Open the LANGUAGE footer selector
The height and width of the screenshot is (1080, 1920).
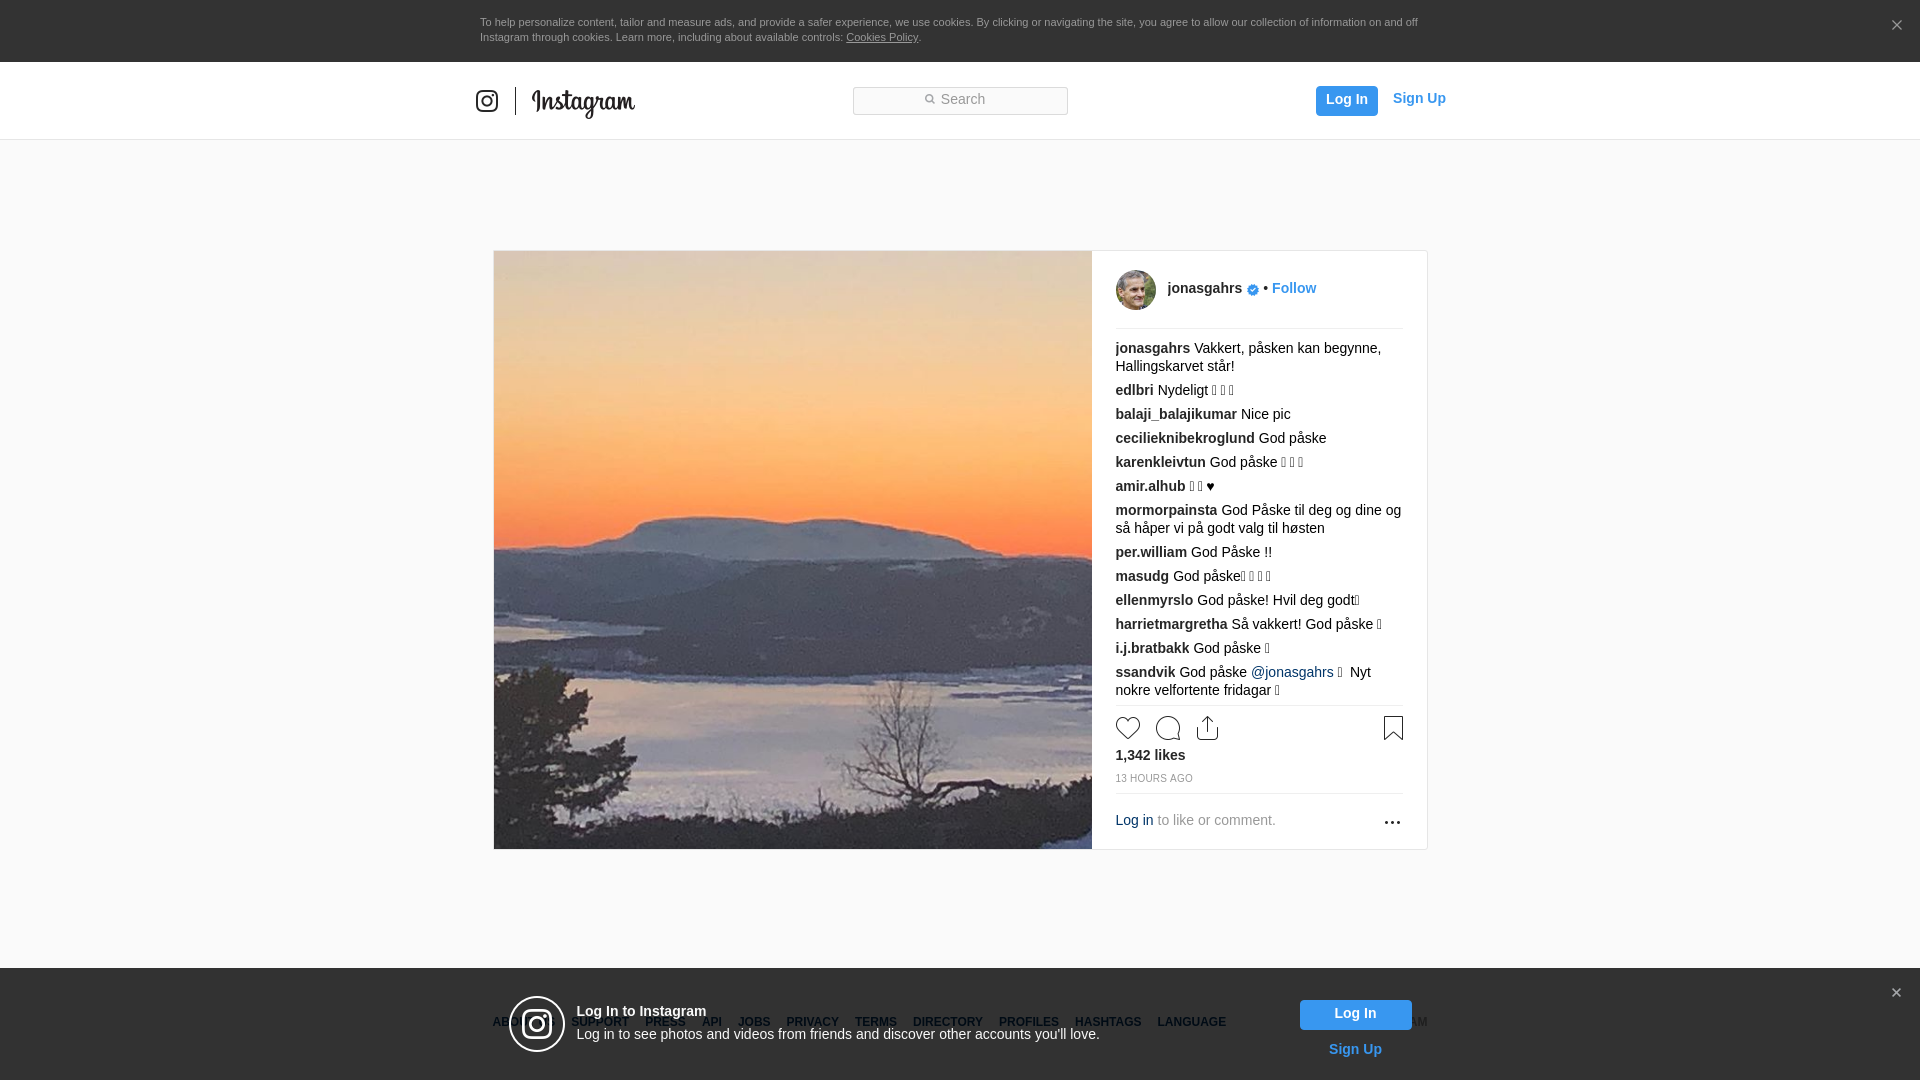(1191, 1022)
